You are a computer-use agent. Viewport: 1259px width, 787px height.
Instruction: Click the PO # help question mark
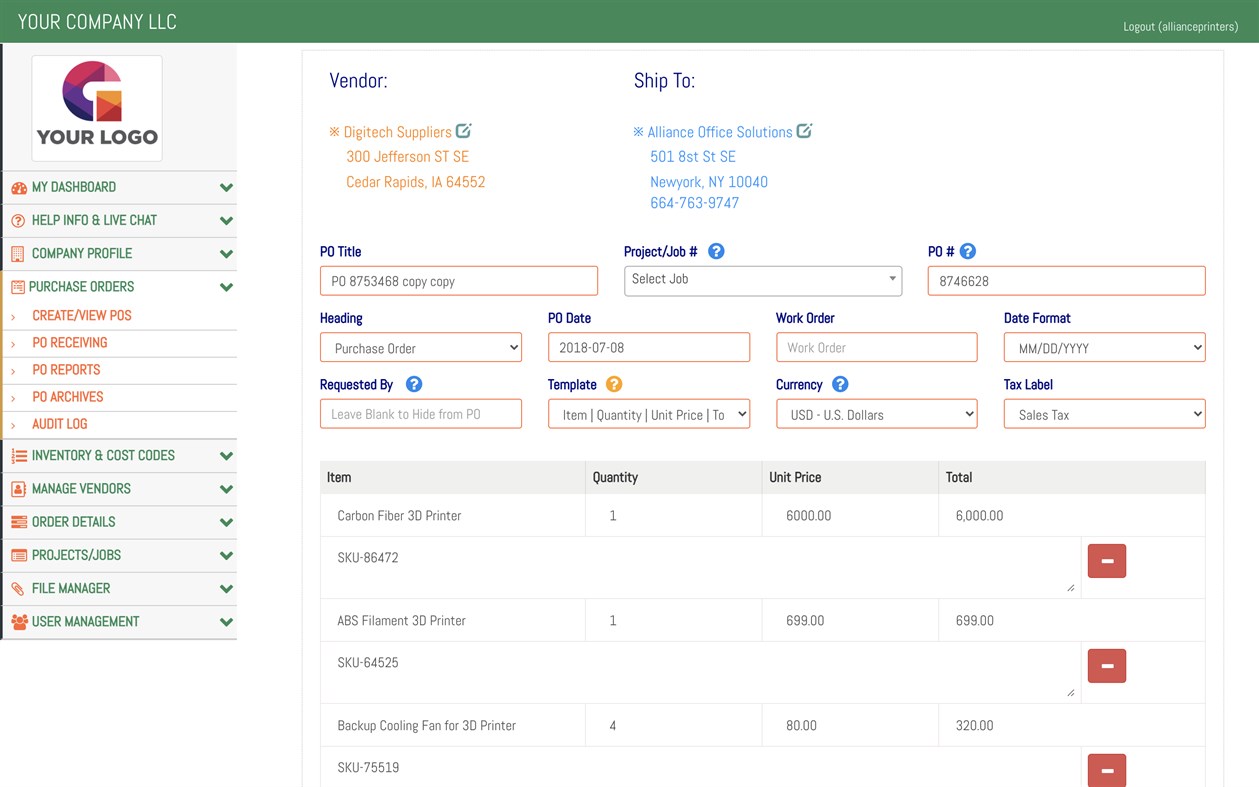click(x=961, y=251)
